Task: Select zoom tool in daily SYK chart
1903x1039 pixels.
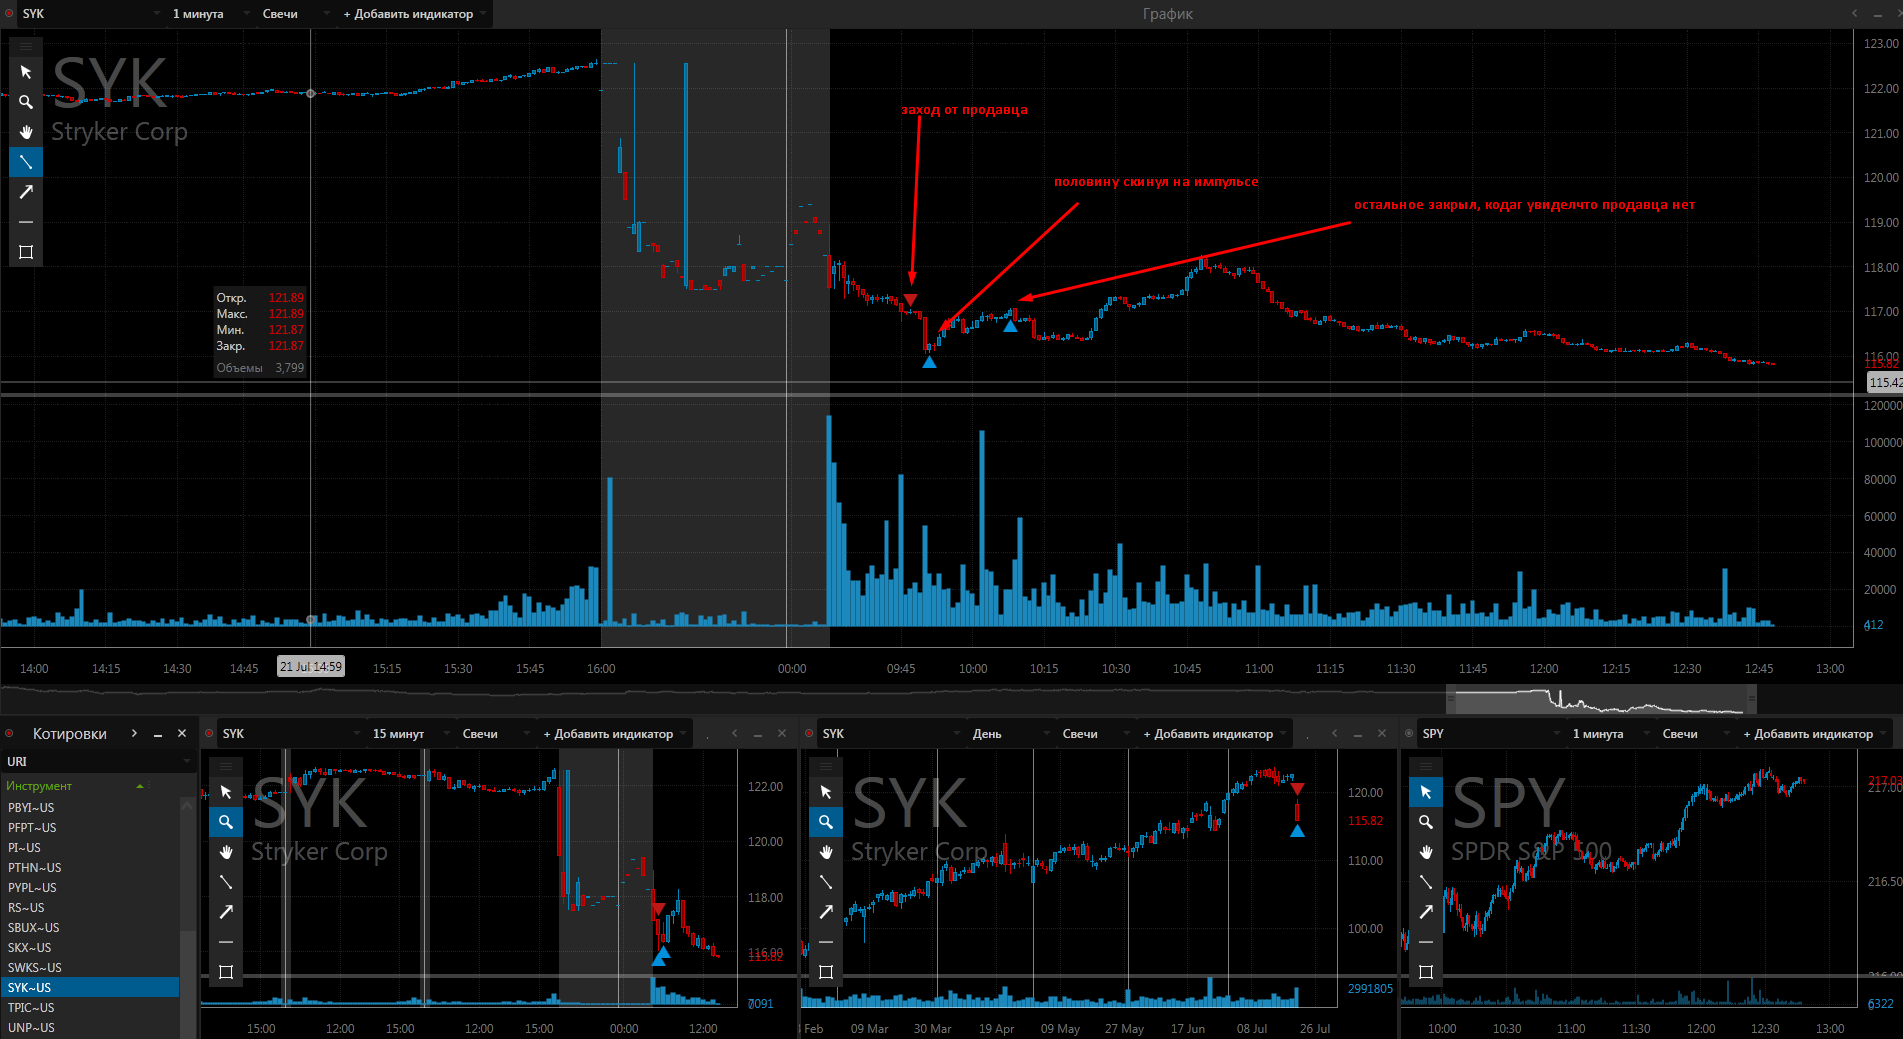Action: [x=826, y=822]
